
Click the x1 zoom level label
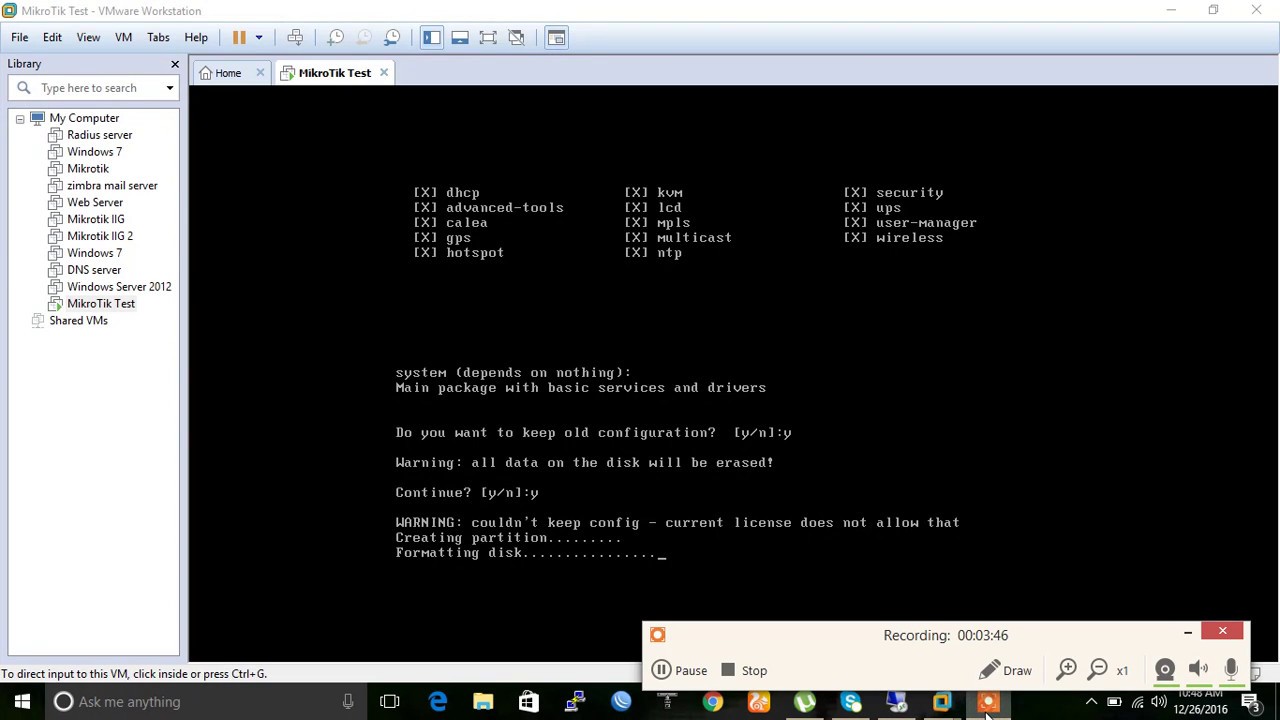[x=1122, y=671]
